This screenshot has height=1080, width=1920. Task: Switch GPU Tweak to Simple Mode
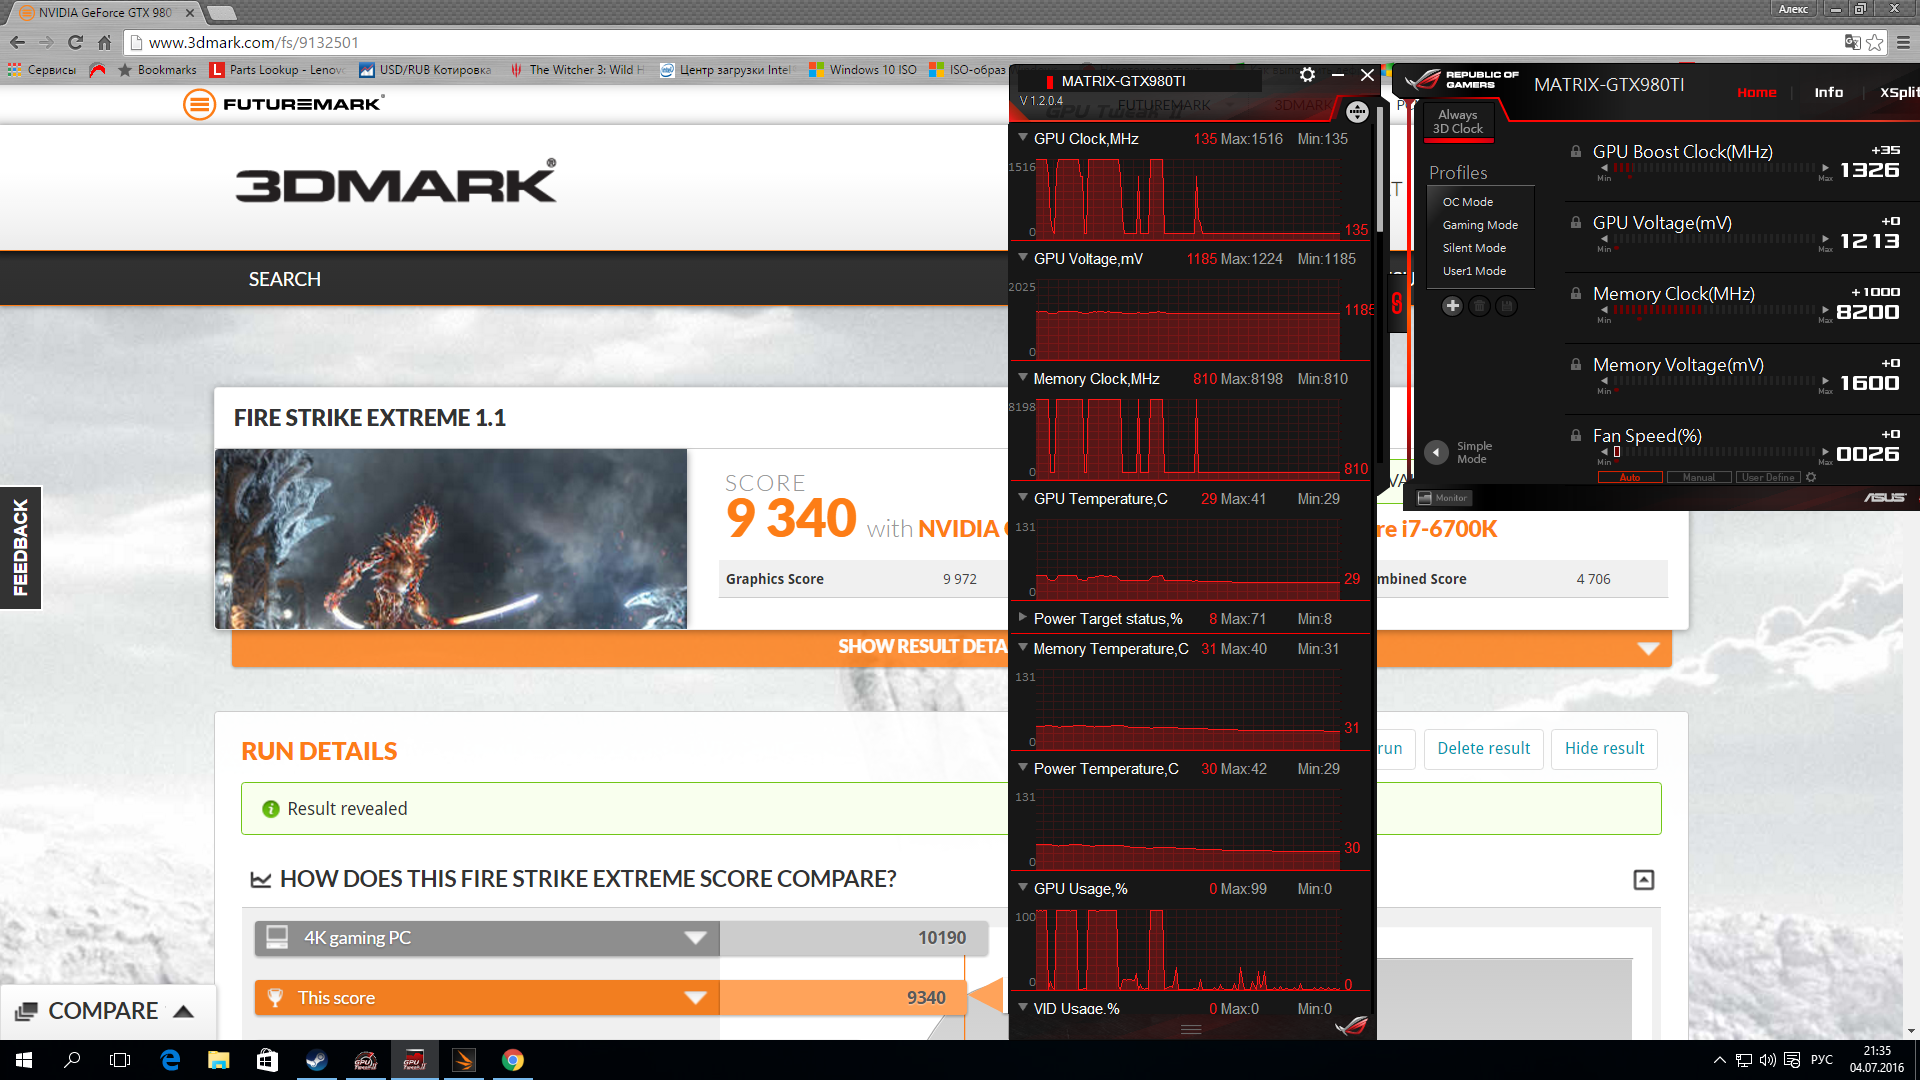click(1459, 452)
